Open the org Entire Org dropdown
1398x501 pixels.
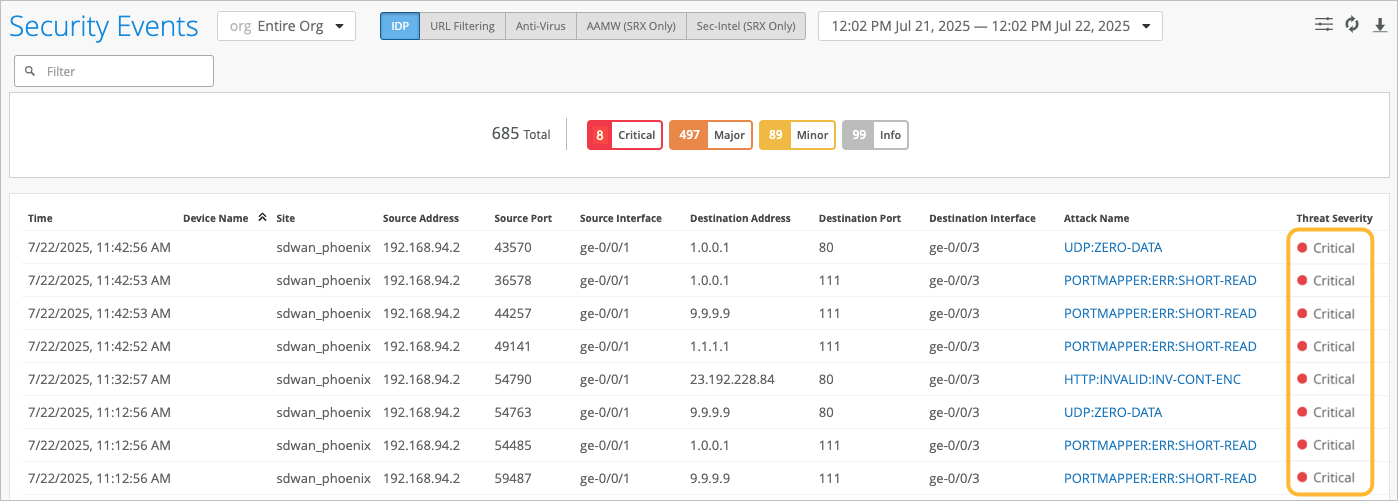[x=286, y=26]
